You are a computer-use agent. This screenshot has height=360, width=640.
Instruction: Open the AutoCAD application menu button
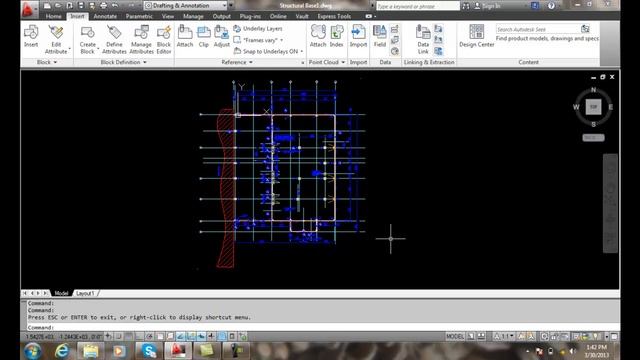pyautogui.click(x=28, y=9)
